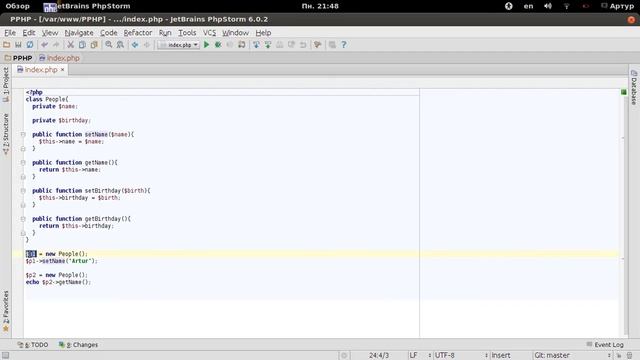Open the LF line separator selector
The image size is (640, 360).
pos(419,356)
